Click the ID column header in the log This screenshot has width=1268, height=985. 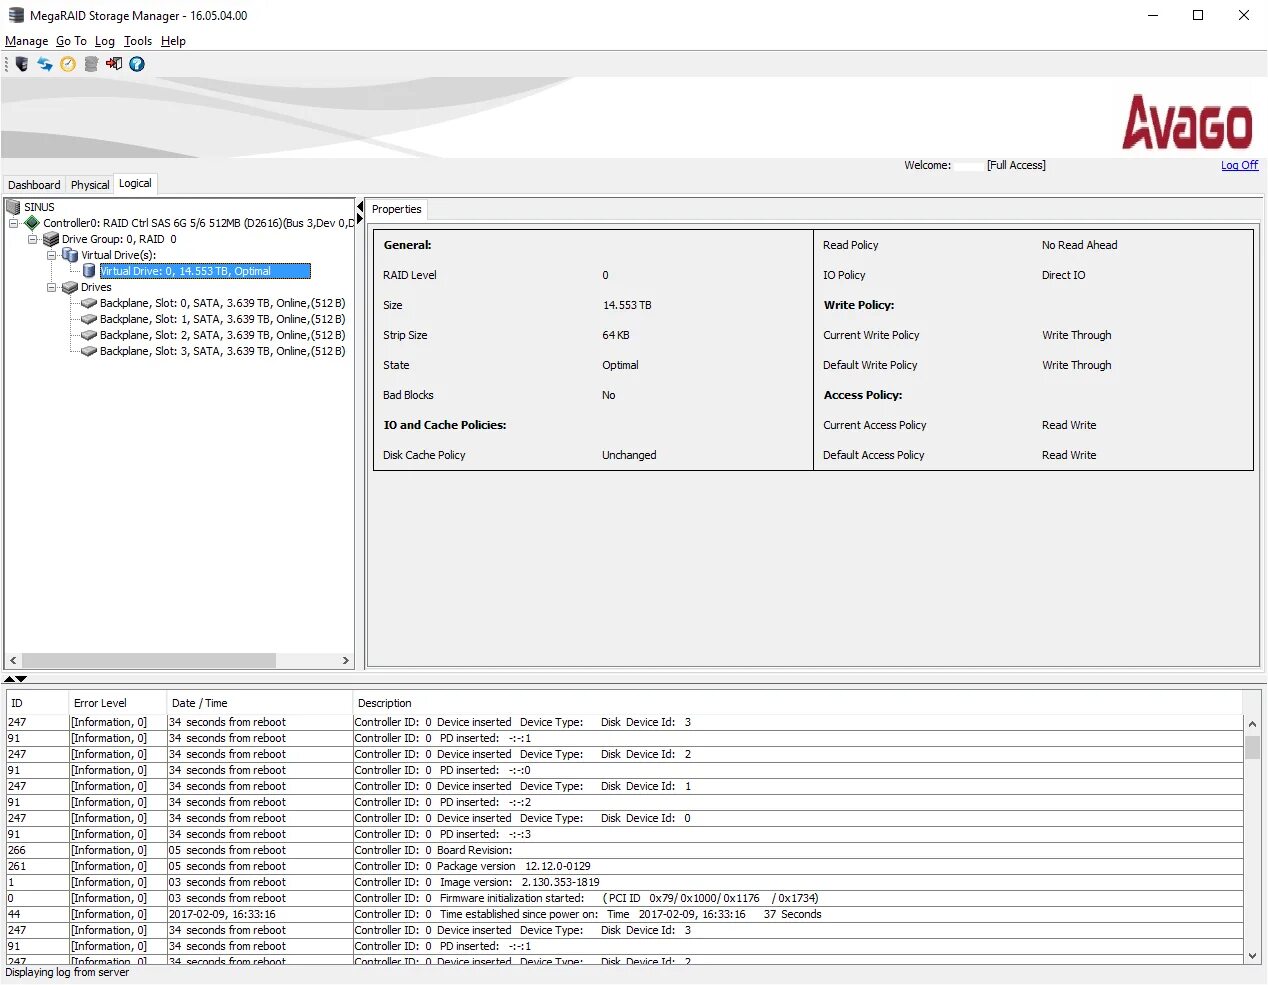click(x=37, y=703)
